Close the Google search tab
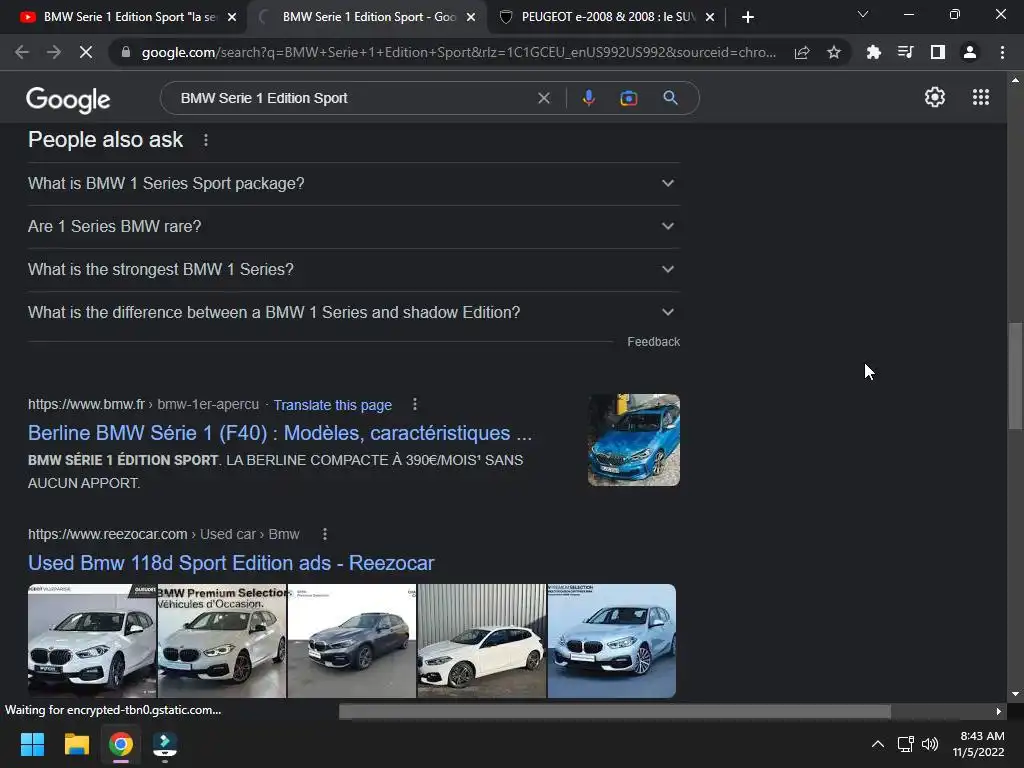 (471, 17)
